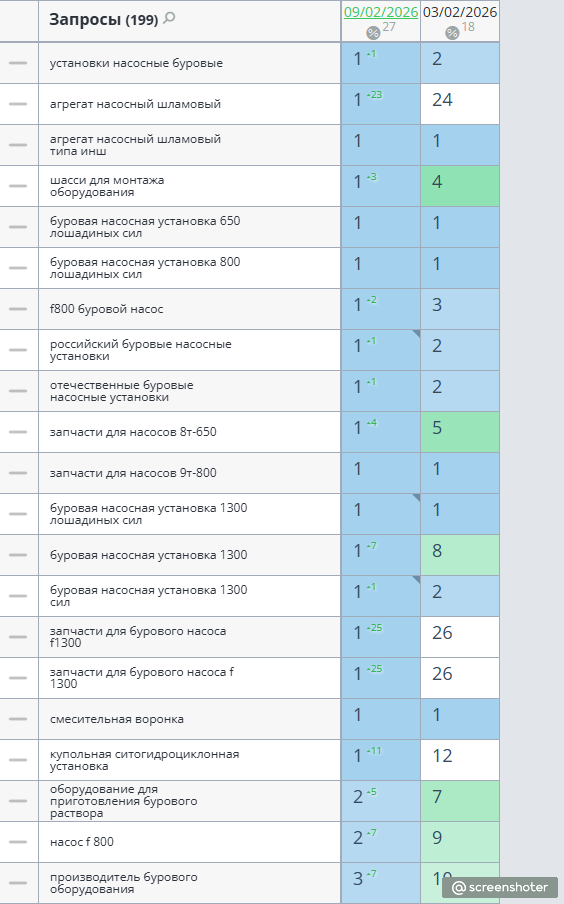The height and width of the screenshot is (904, 564).
Task: Click the dash handle for 'смесительная воронка'
Action: [18, 719]
